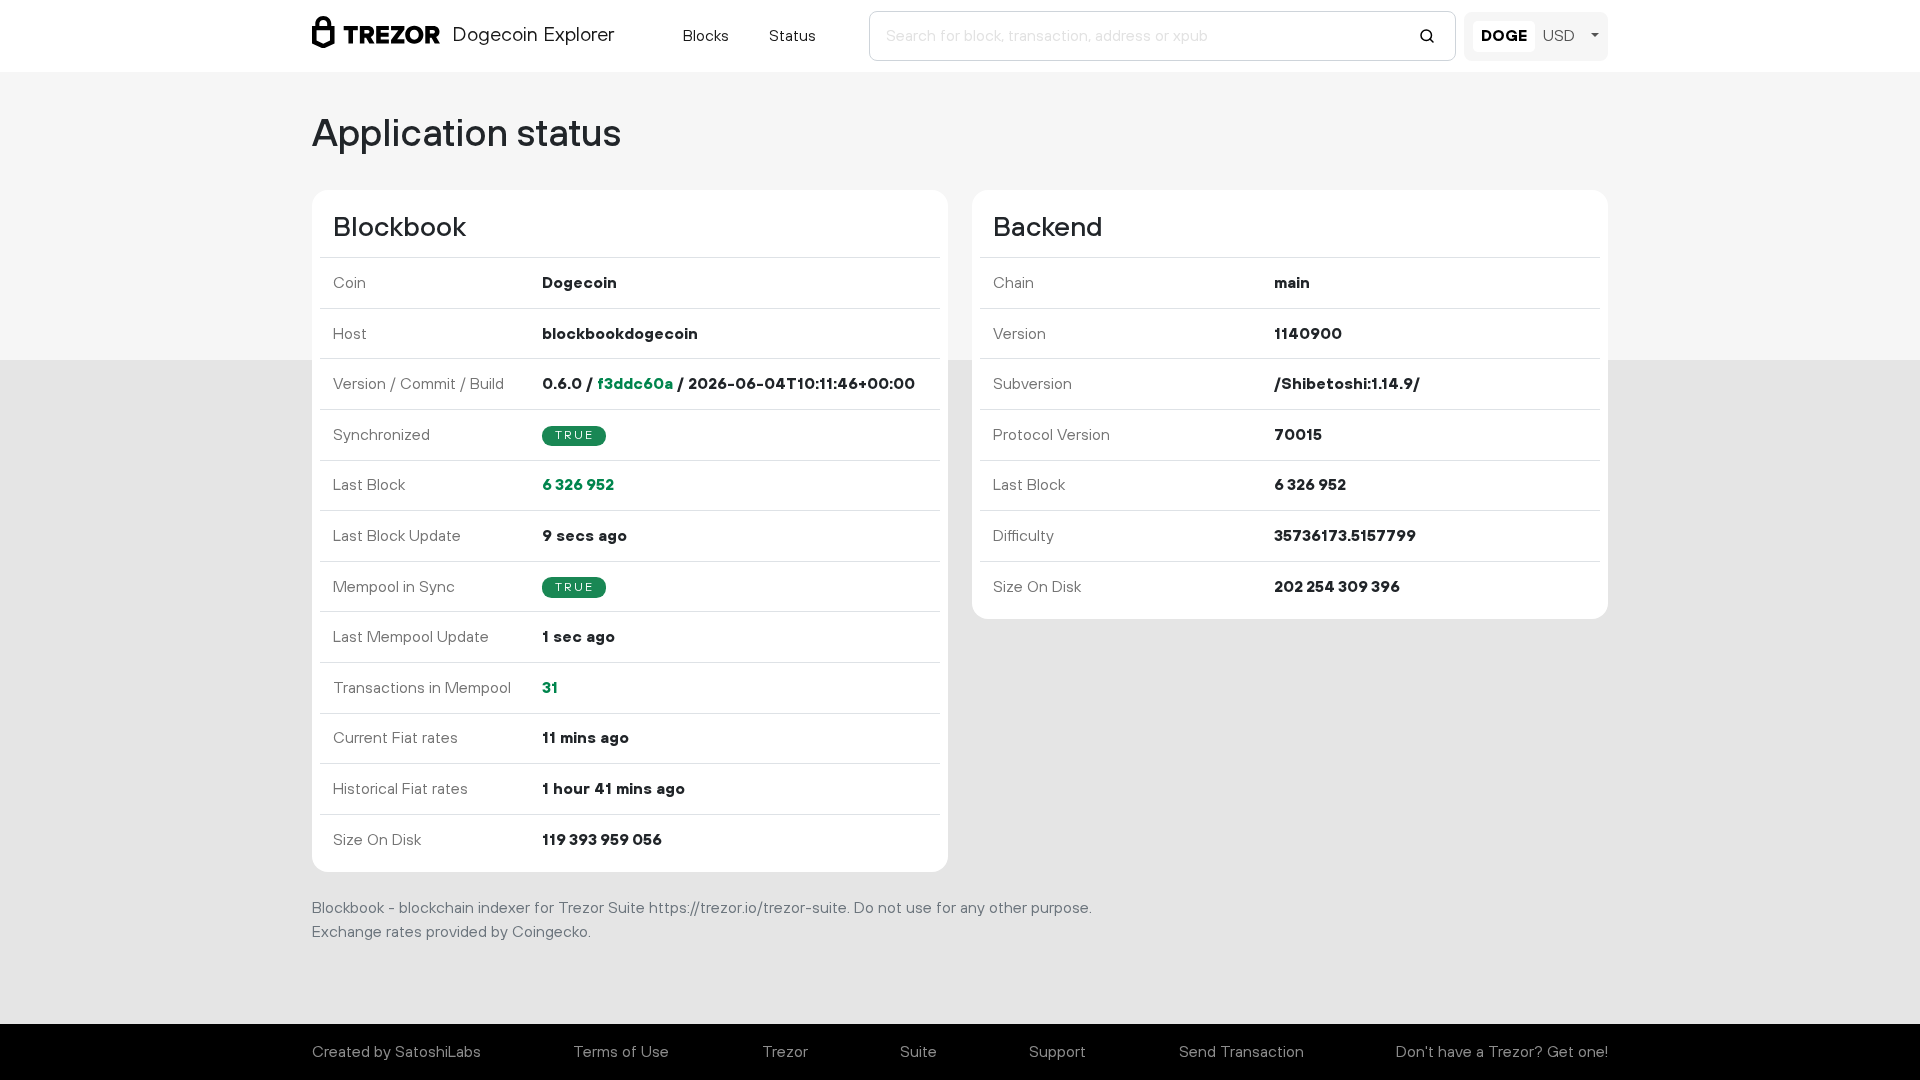Click difficulty value 35736173.5157799
The width and height of the screenshot is (1920, 1080).
tap(1345, 536)
